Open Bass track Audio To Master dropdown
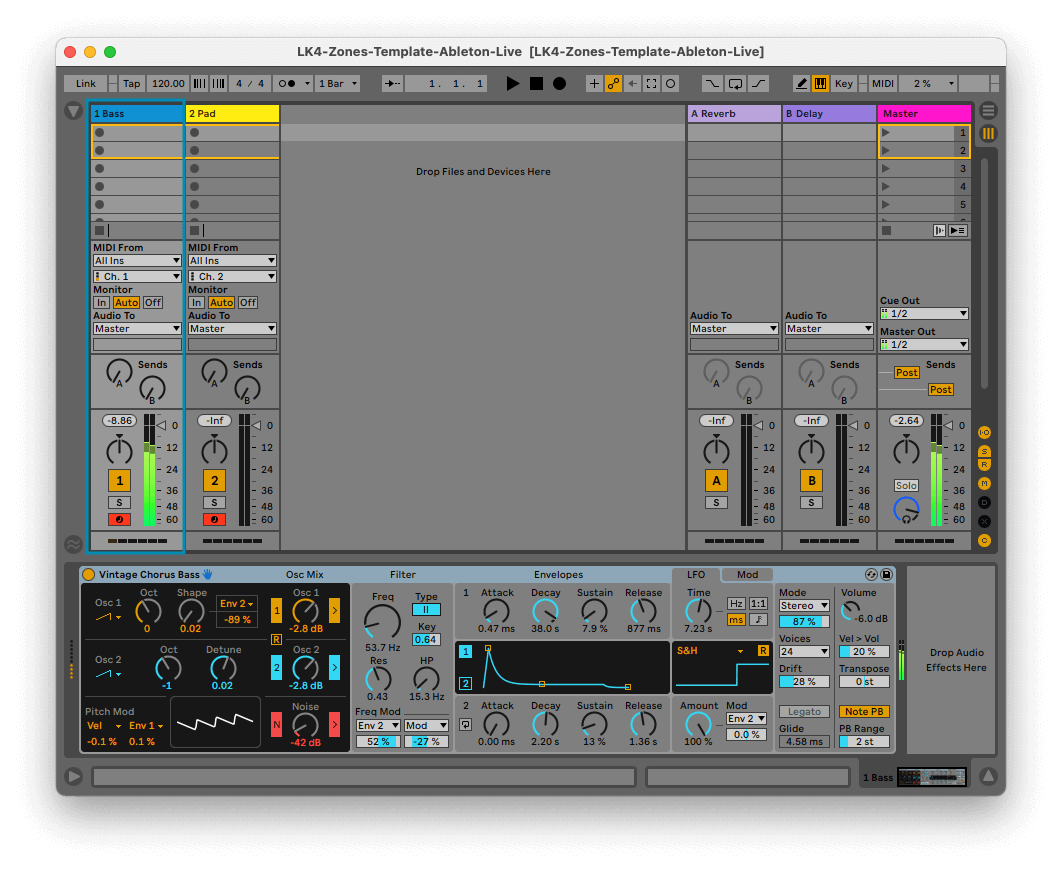The width and height of the screenshot is (1062, 870). [x=137, y=328]
